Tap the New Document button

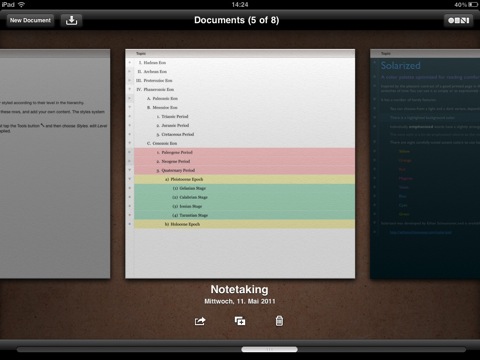[30, 20]
